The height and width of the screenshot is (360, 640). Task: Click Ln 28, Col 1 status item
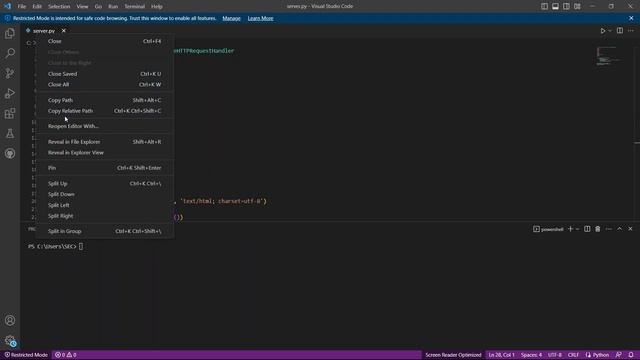point(501,355)
